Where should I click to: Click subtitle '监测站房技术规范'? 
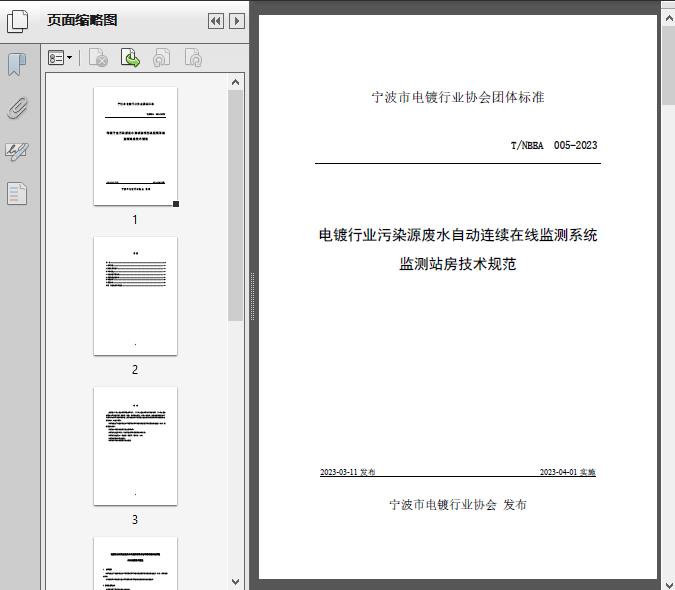pos(458,264)
